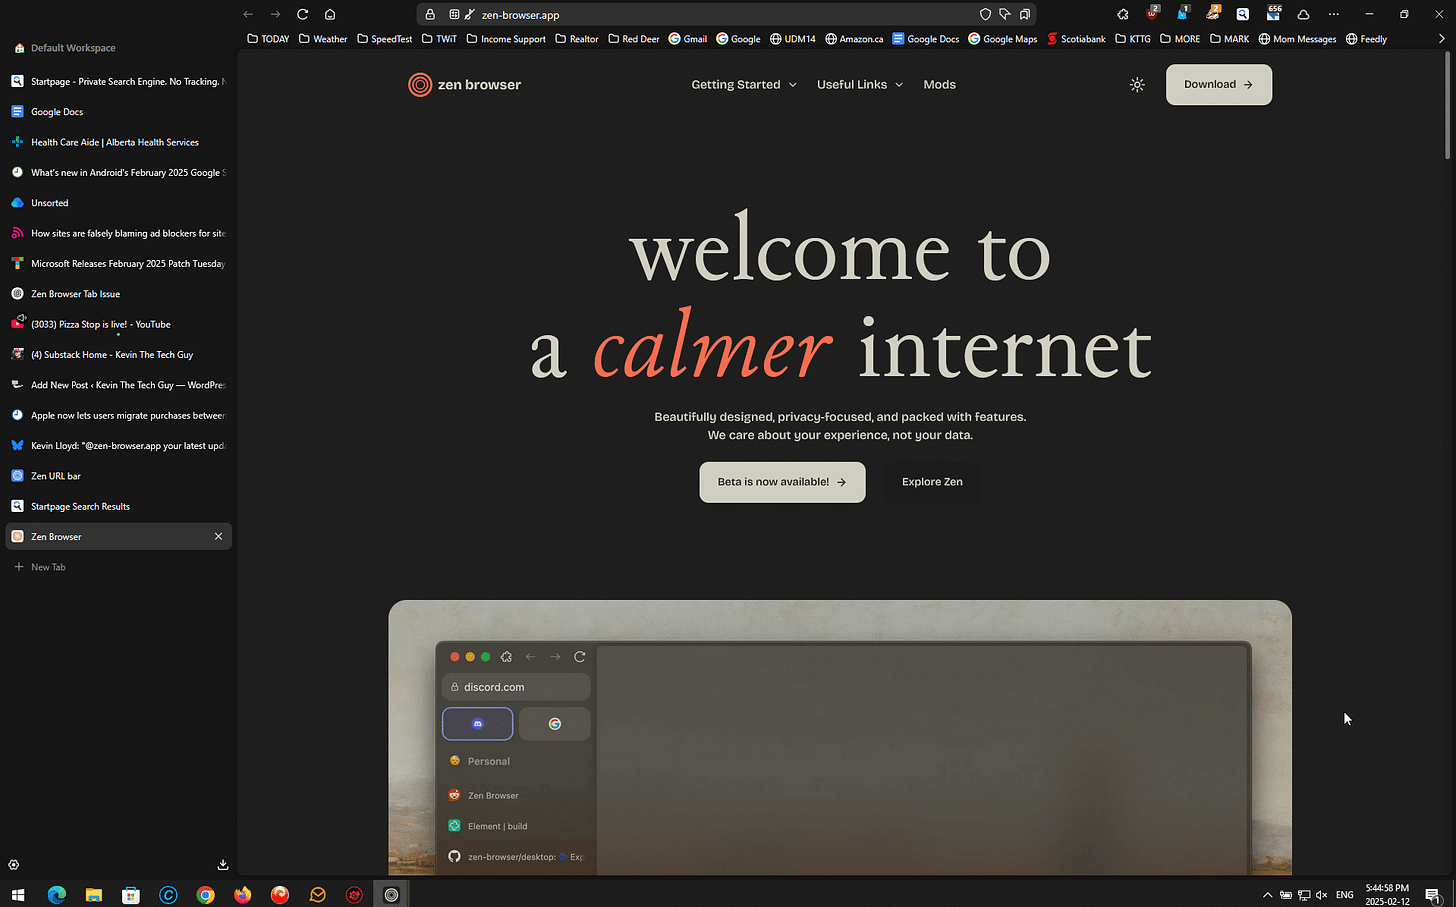Open the Weather bookmarks folder
This screenshot has height=907, width=1456.
(323, 39)
